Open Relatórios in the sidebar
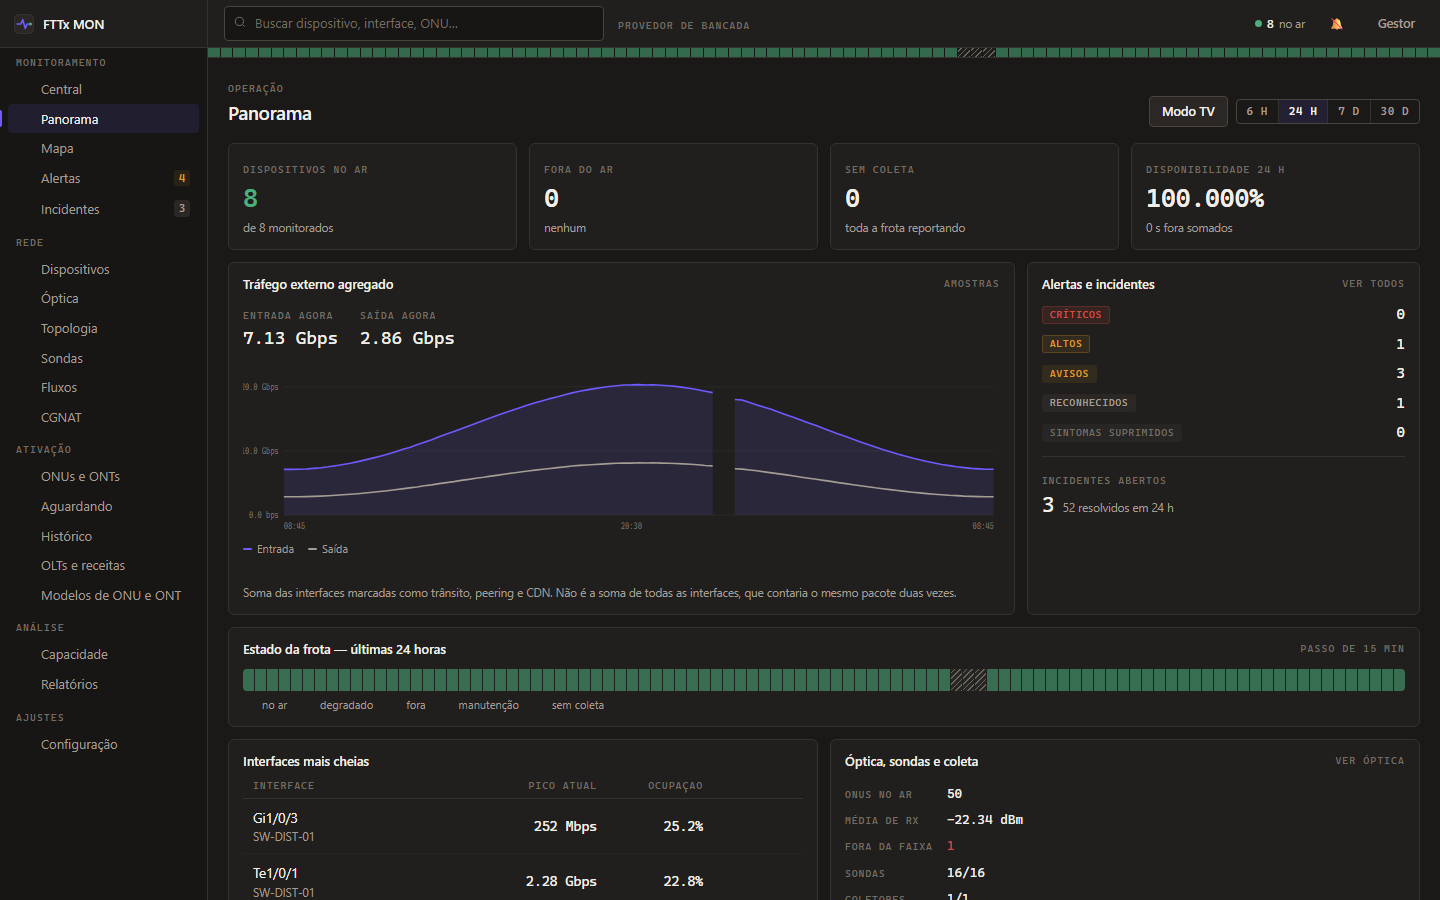The image size is (1440, 900). point(103,684)
